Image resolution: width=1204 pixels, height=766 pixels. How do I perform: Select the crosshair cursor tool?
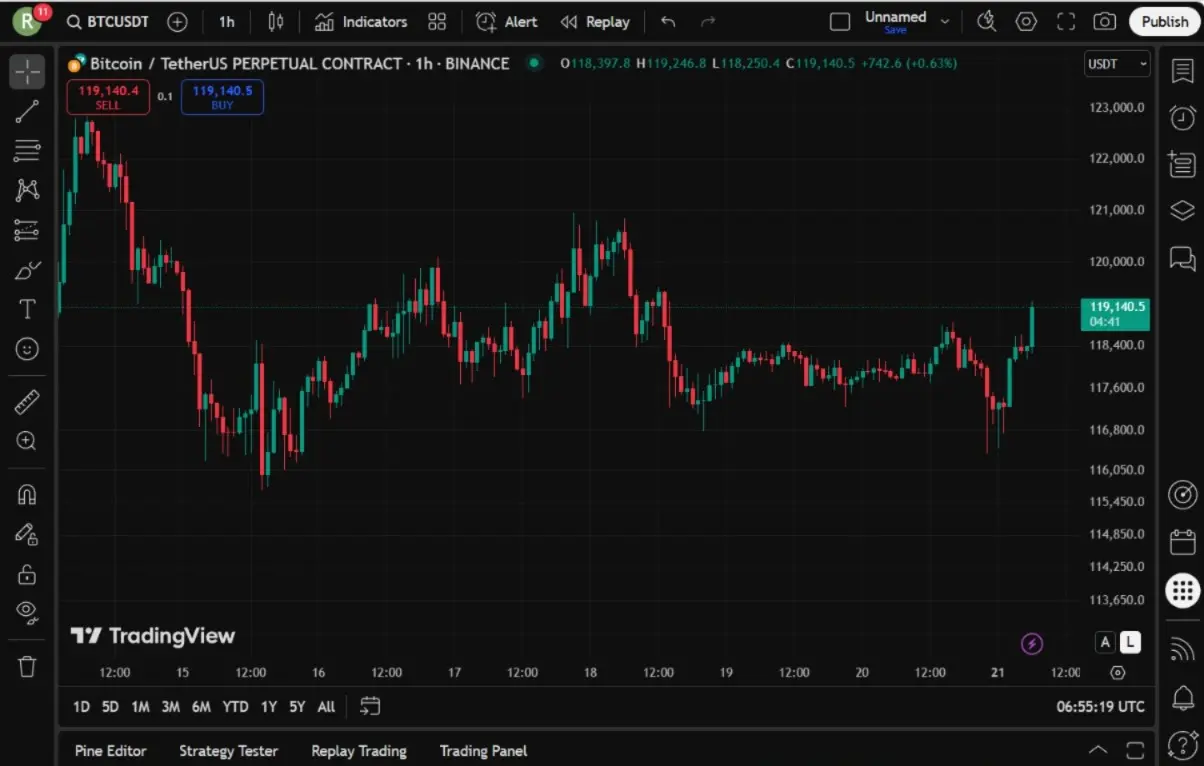[x=27, y=72]
